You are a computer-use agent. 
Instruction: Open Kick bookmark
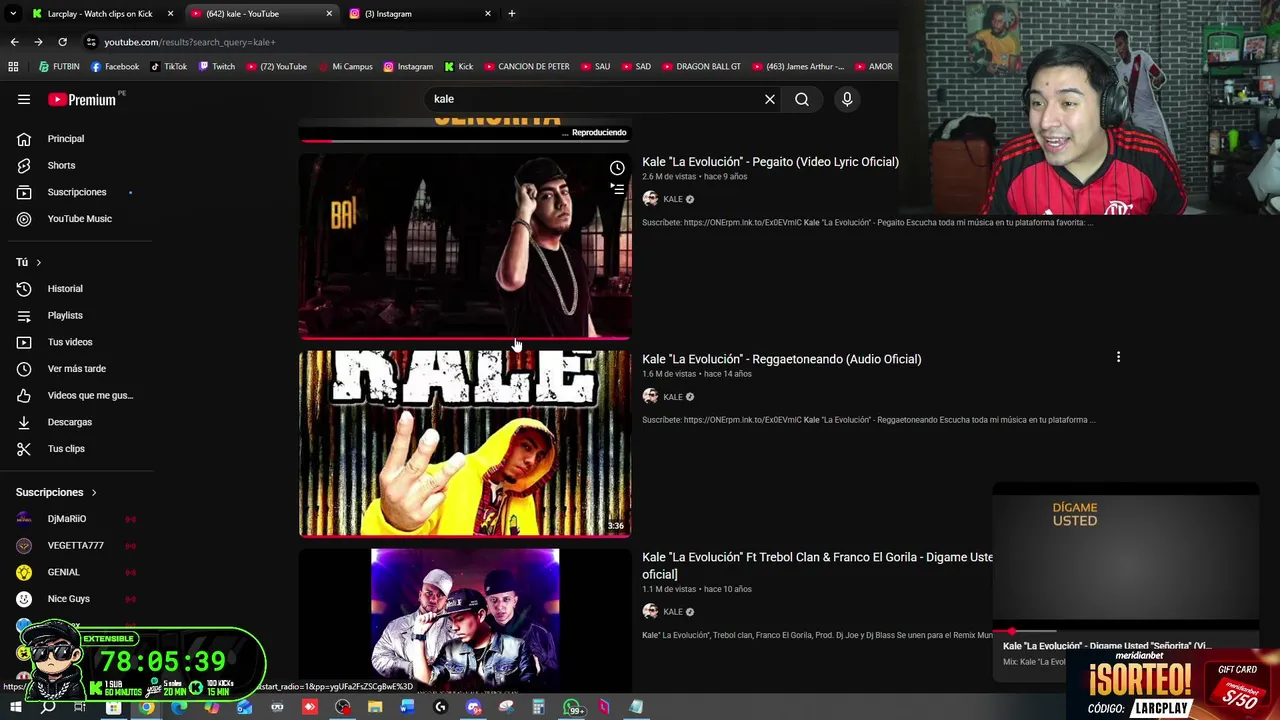tap(459, 67)
